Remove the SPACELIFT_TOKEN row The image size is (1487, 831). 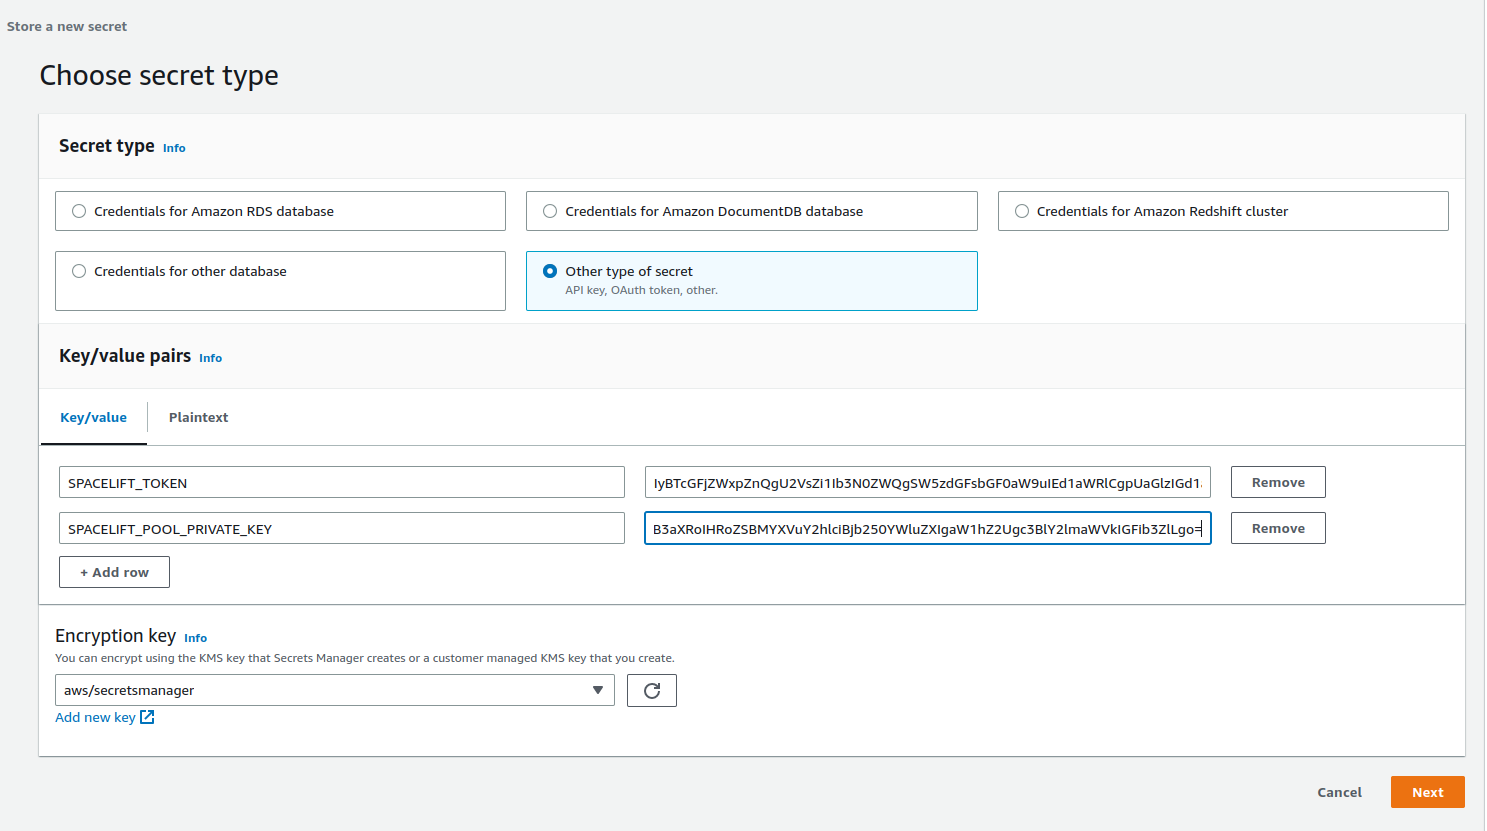click(1277, 482)
